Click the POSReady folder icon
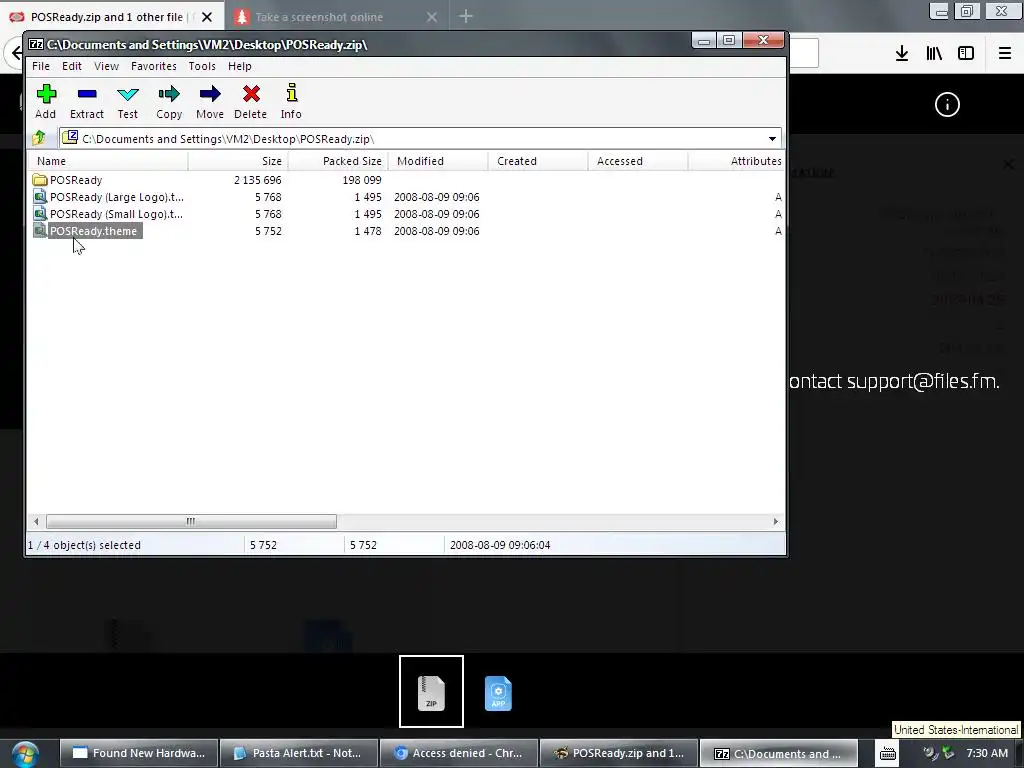1024x768 pixels. [x=40, y=180]
